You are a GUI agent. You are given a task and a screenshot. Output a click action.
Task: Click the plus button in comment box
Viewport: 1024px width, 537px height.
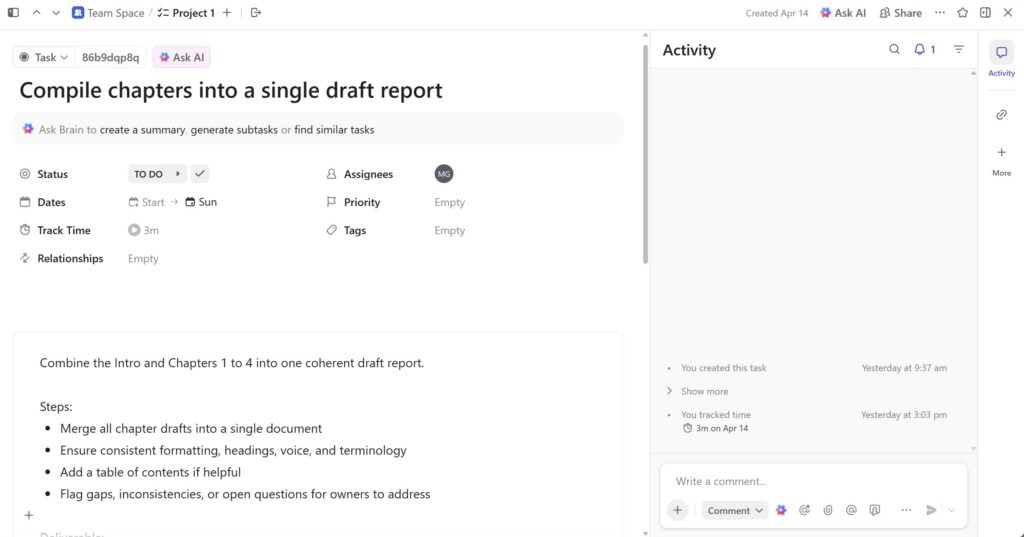pyautogui.click(x=677, y=510)
